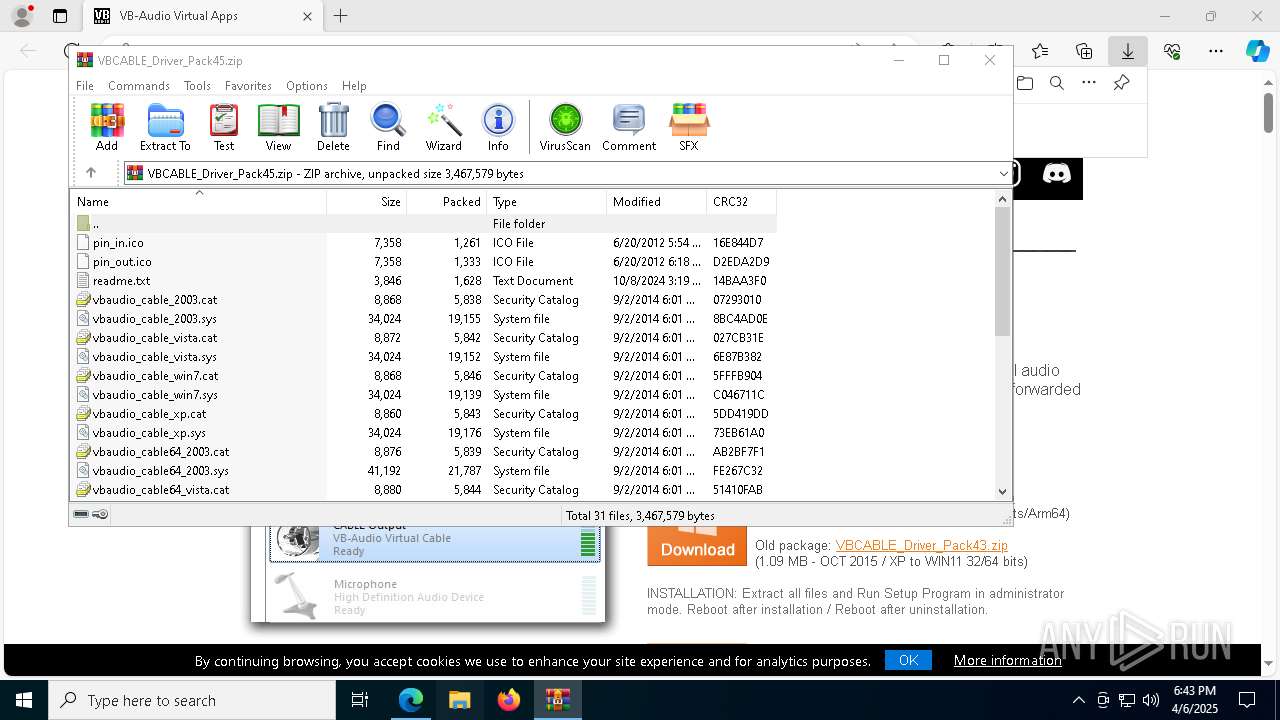Open Firefox from taskbar

click(x=509, y=700)
